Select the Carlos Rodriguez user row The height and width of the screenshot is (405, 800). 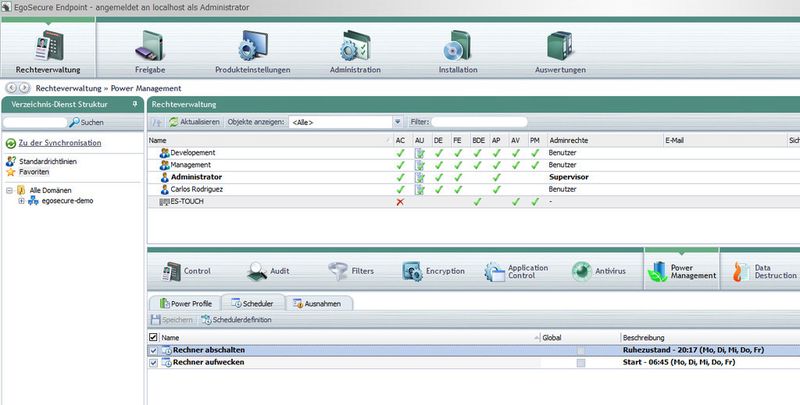473,189
